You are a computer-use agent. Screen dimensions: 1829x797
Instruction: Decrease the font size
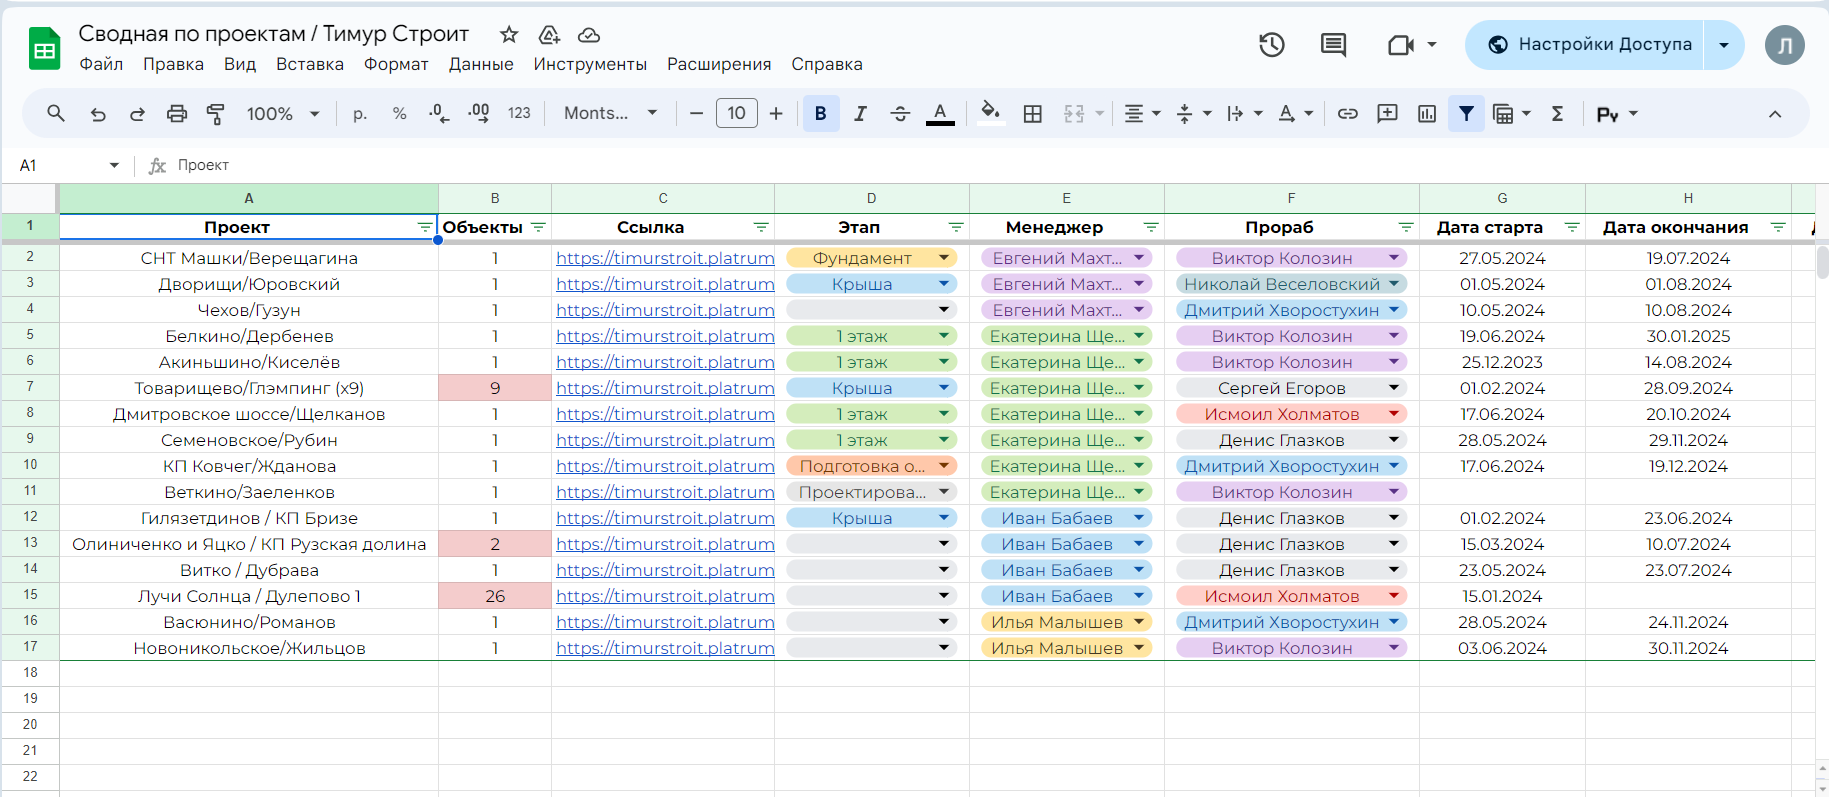point(697,114)
